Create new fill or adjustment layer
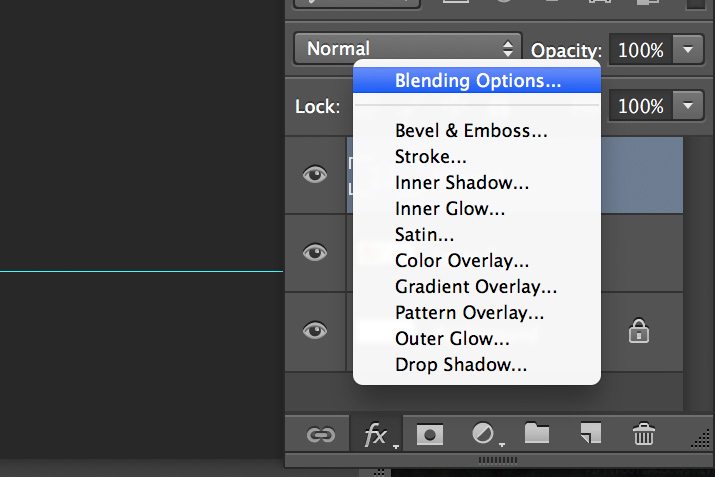The width and height of the screenshot is (715, 477). 484,434
